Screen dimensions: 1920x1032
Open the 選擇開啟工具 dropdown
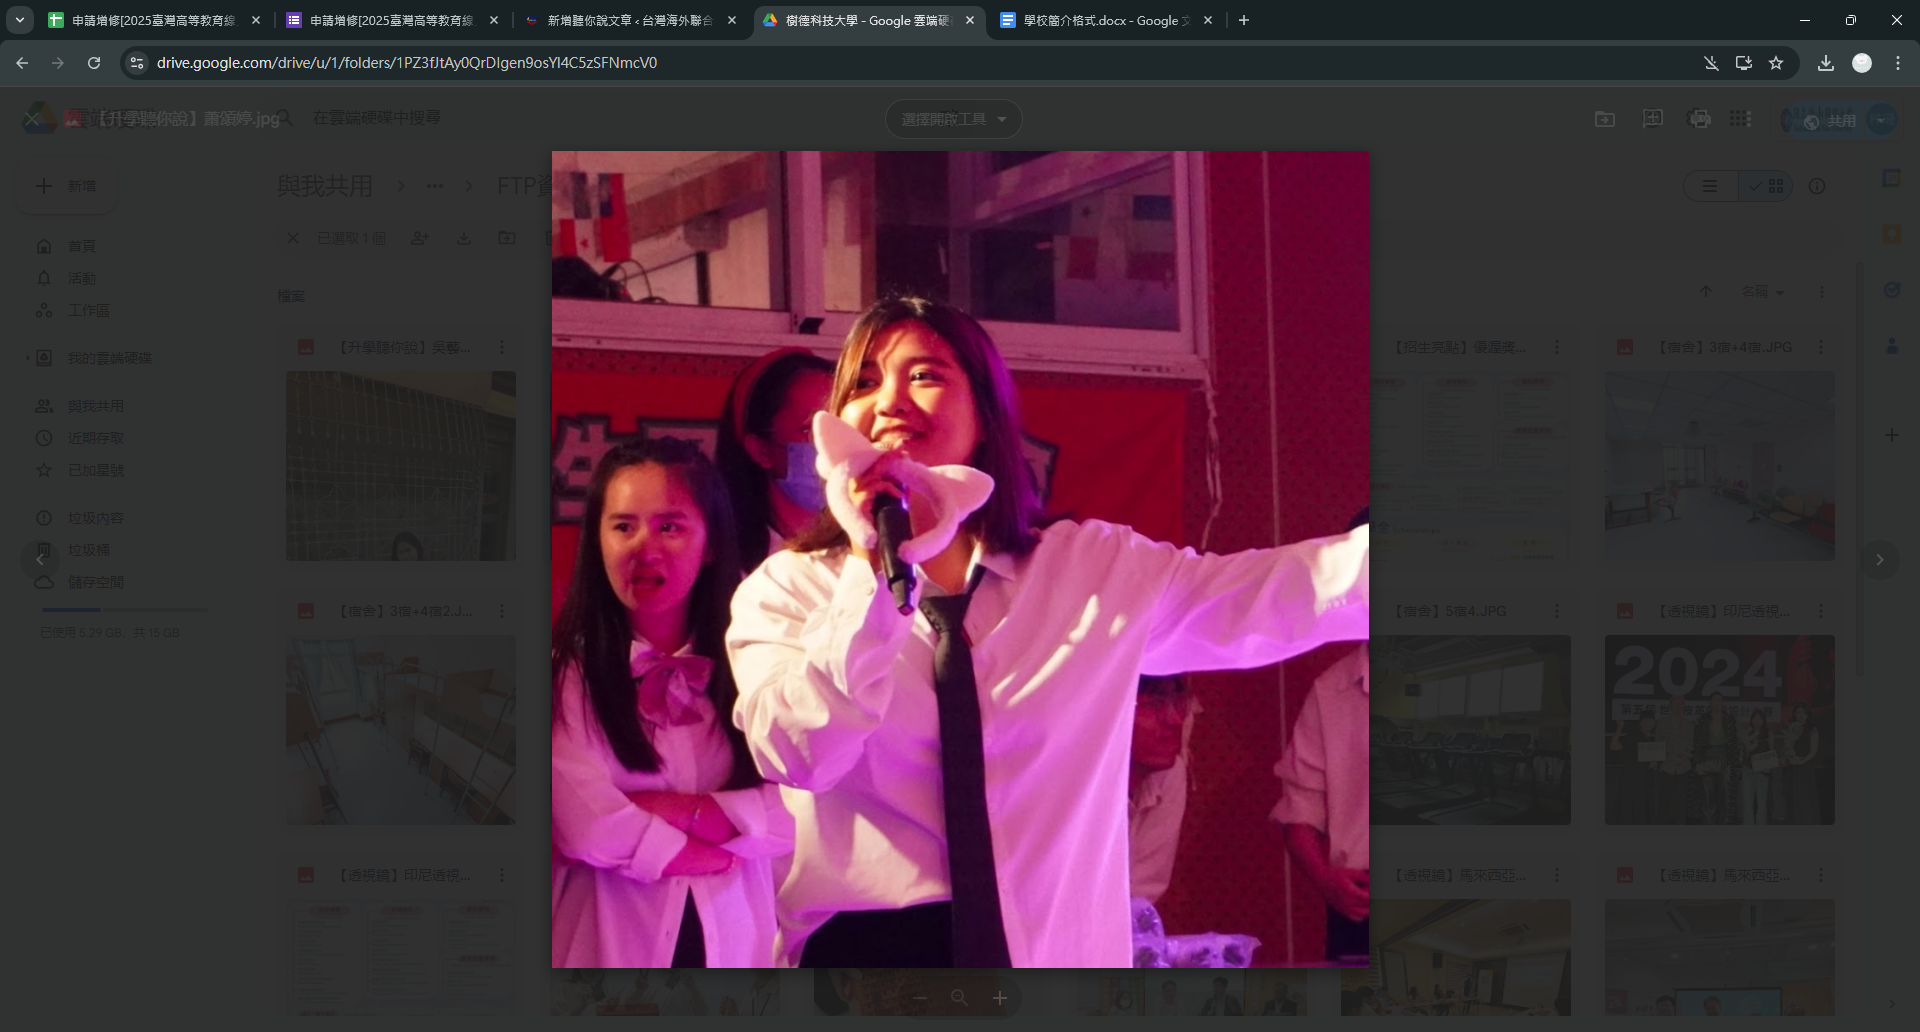click(x=953, y=119)
